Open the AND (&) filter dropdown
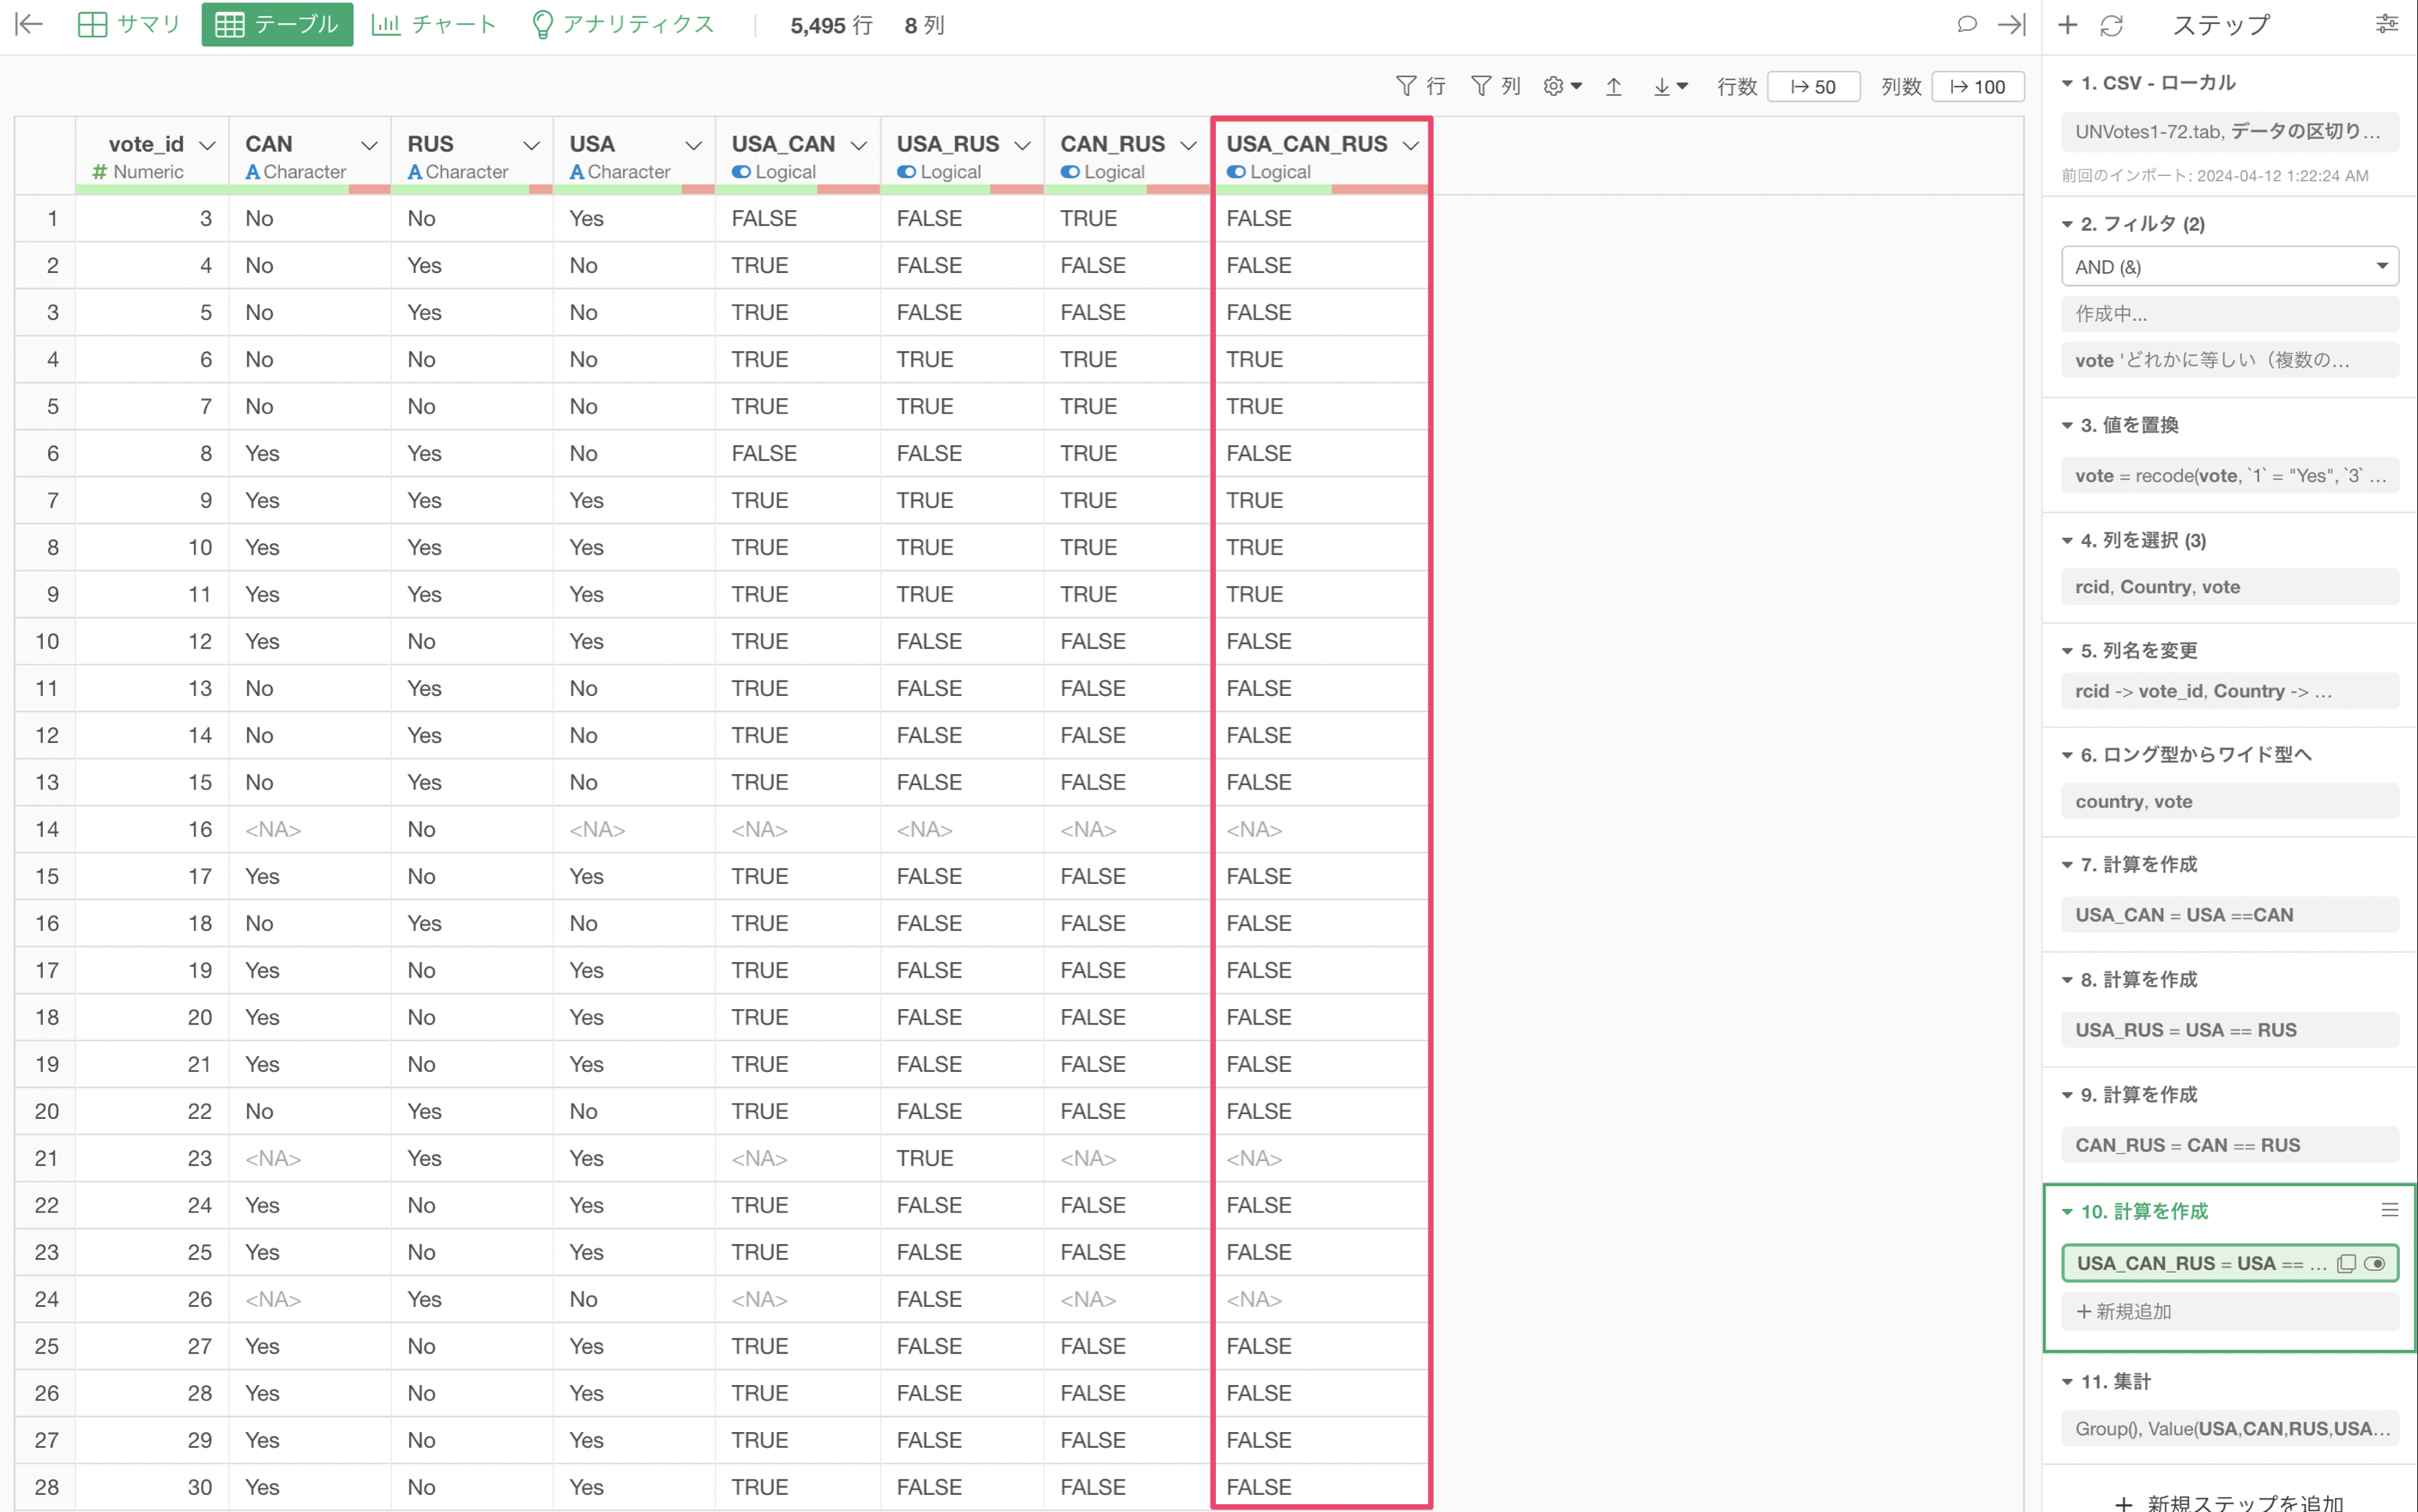2418x1512 pixels. 2229,266
